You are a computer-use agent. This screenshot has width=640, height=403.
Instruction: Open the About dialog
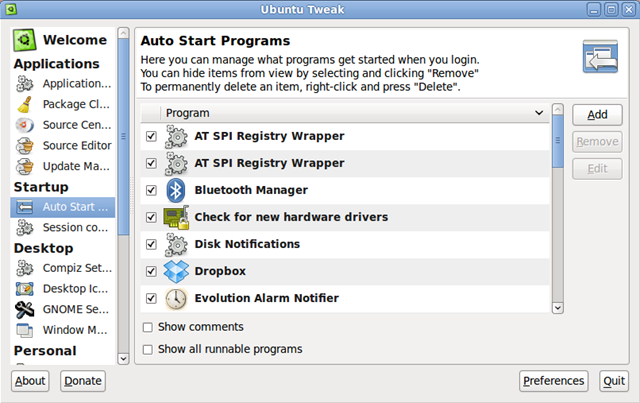pyautogui.click(x=30, y=381)
